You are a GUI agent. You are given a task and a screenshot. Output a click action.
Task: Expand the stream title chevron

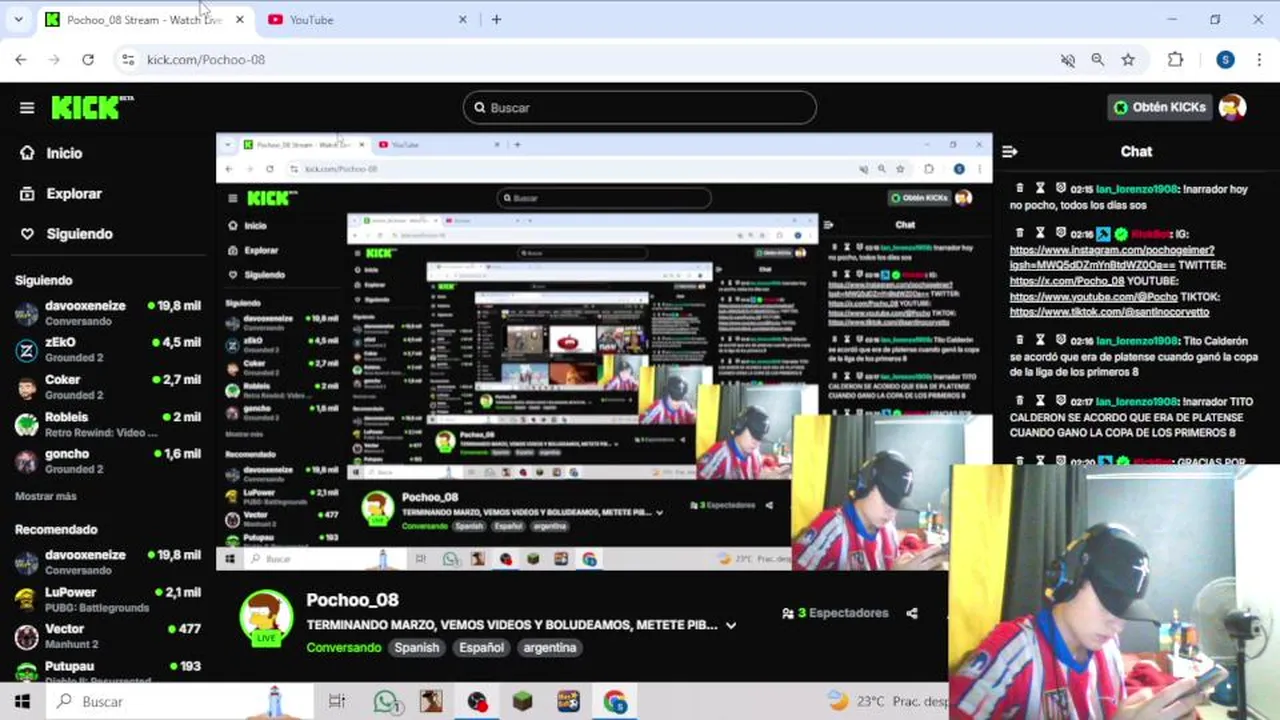point(731,625)
